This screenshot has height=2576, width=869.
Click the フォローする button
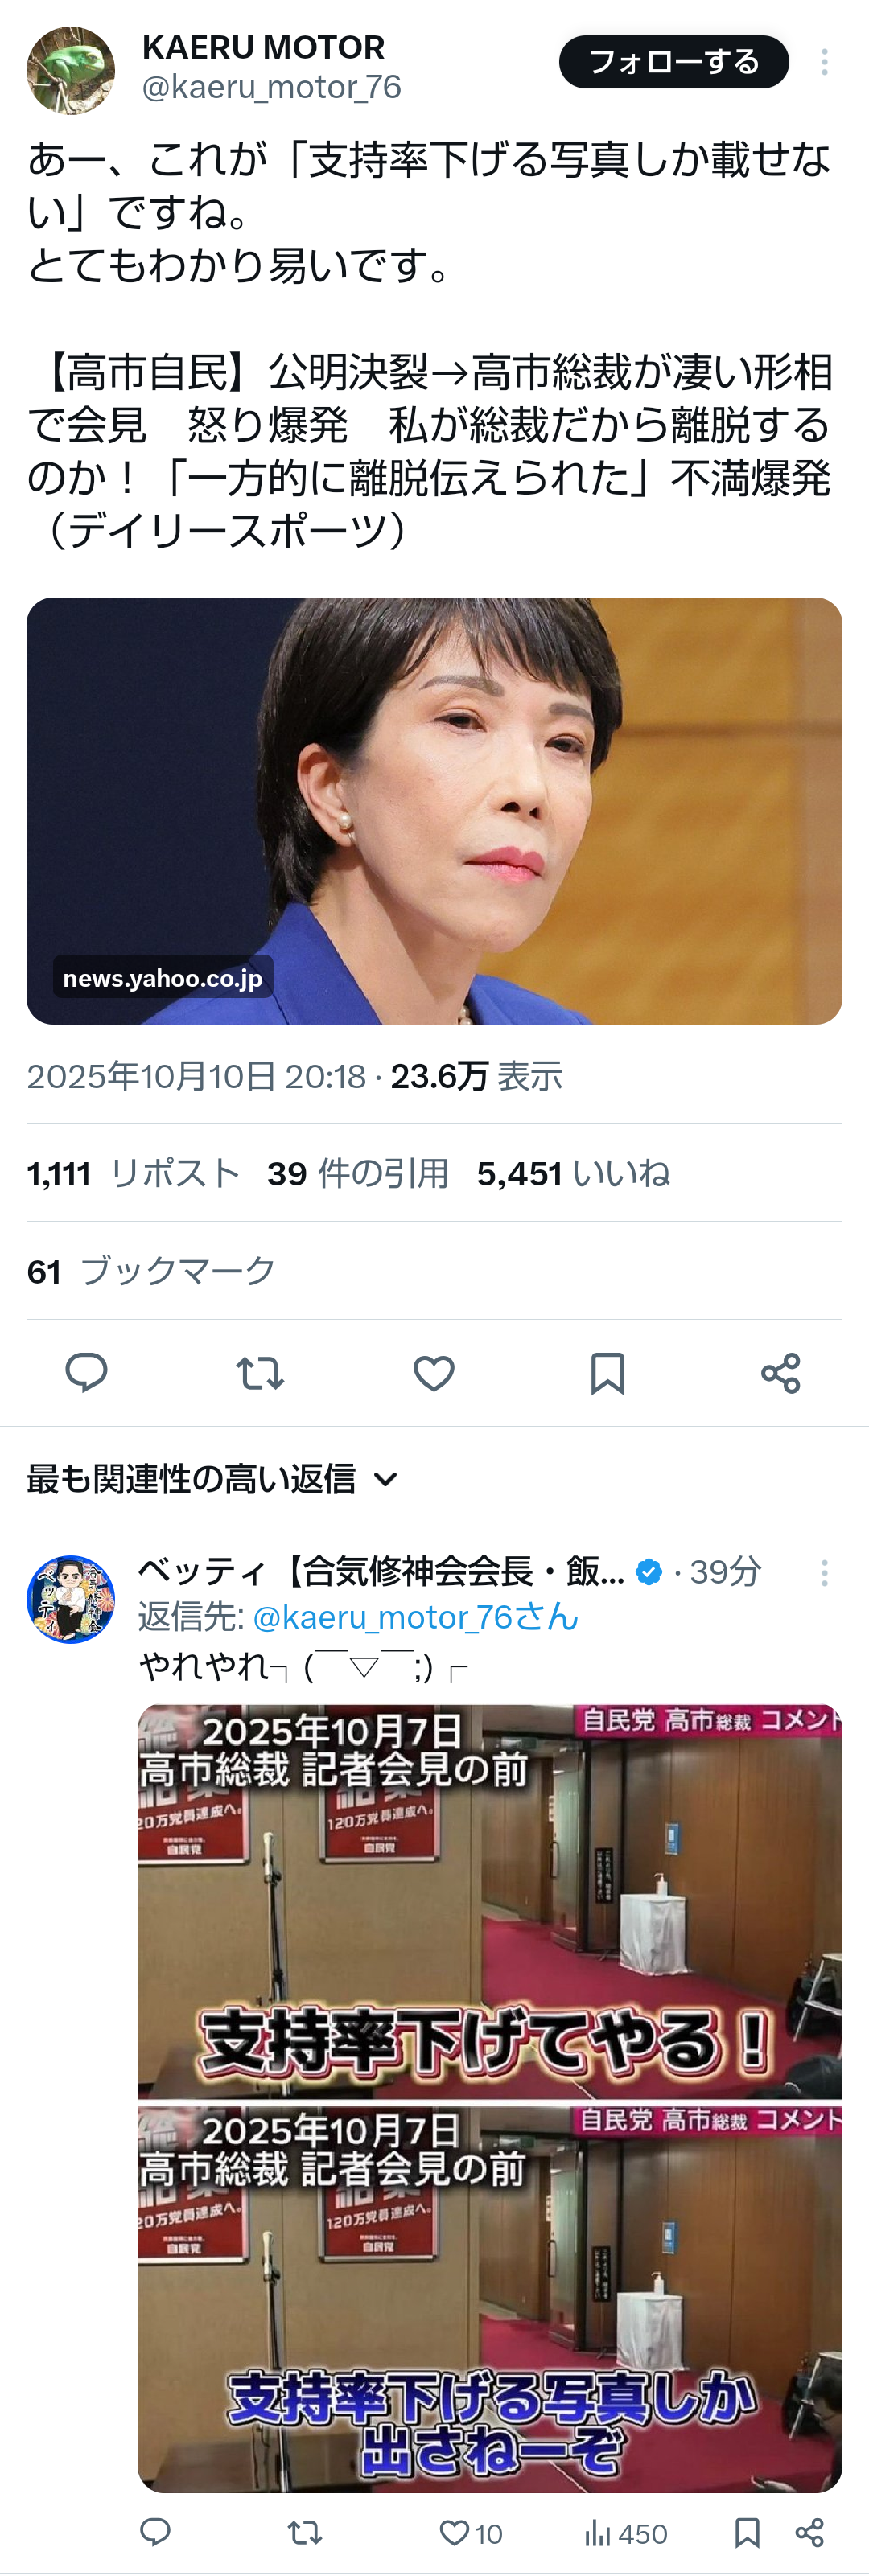click(673, 62)
